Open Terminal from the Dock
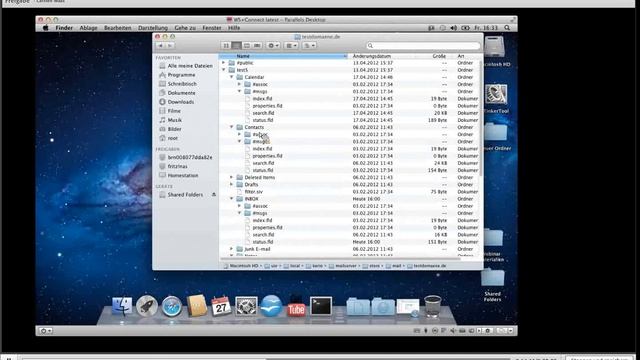 pyautogui.click(x=321, y=306)
